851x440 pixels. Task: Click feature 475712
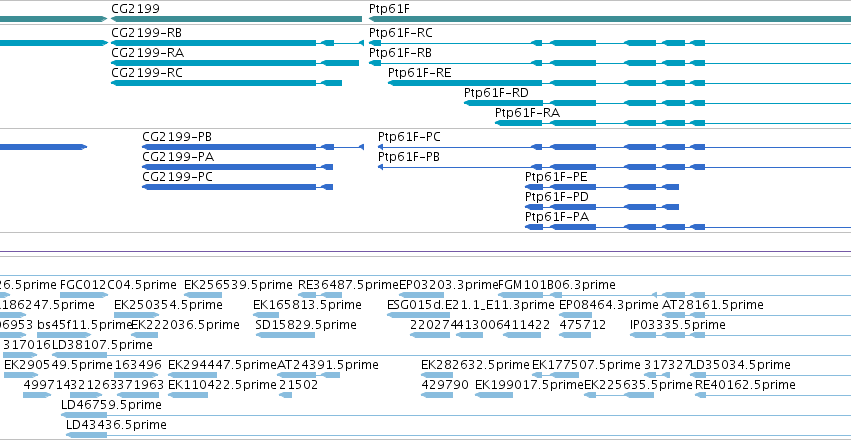(575, 335)
